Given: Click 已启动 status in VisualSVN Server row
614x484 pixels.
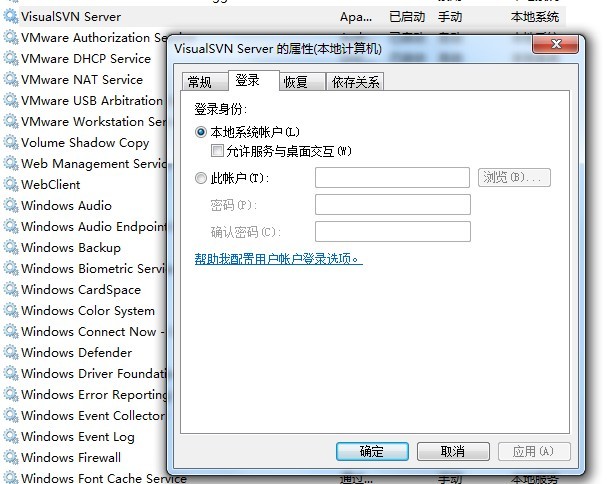Looking at the screenshot, I should 407,17.
